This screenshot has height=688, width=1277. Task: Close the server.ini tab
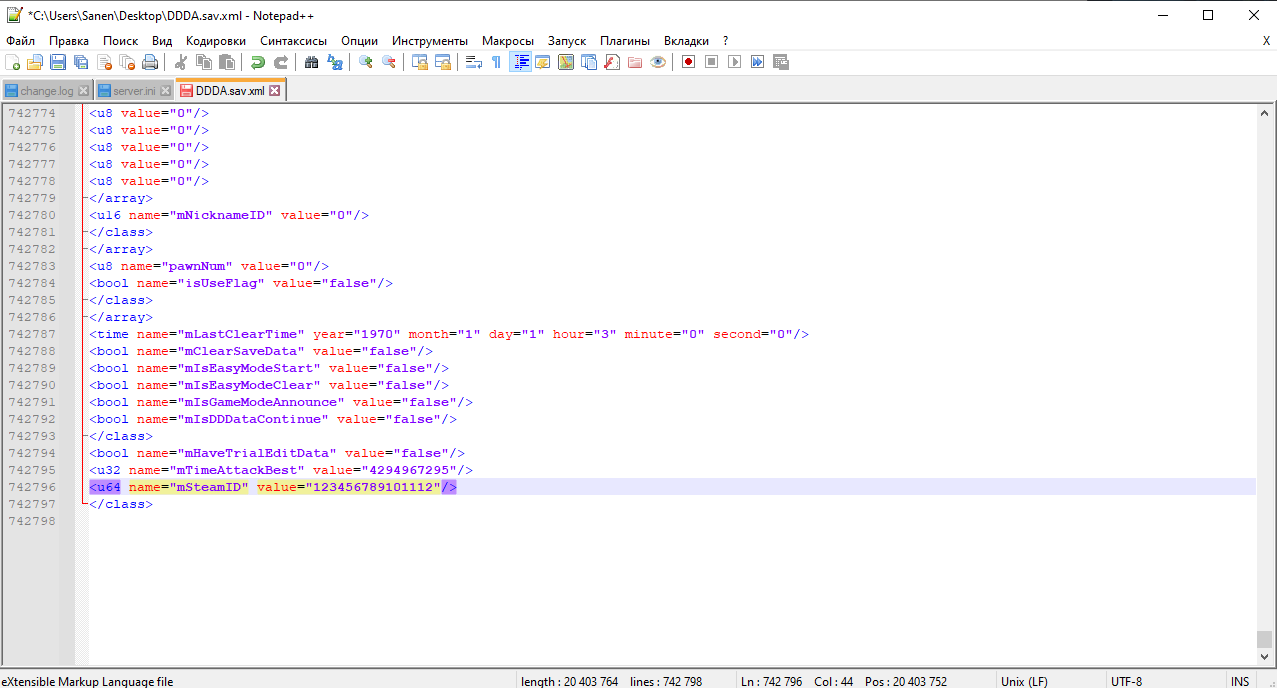[x=166, y=91]
